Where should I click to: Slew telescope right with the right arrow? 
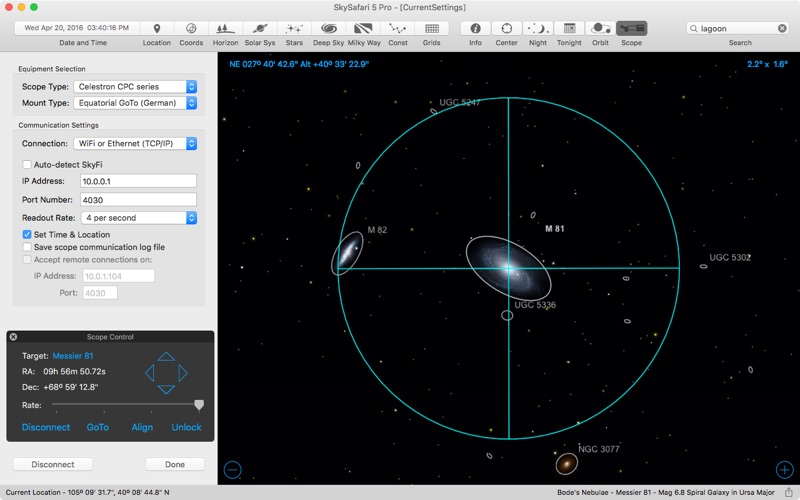[x=183, y=373]
